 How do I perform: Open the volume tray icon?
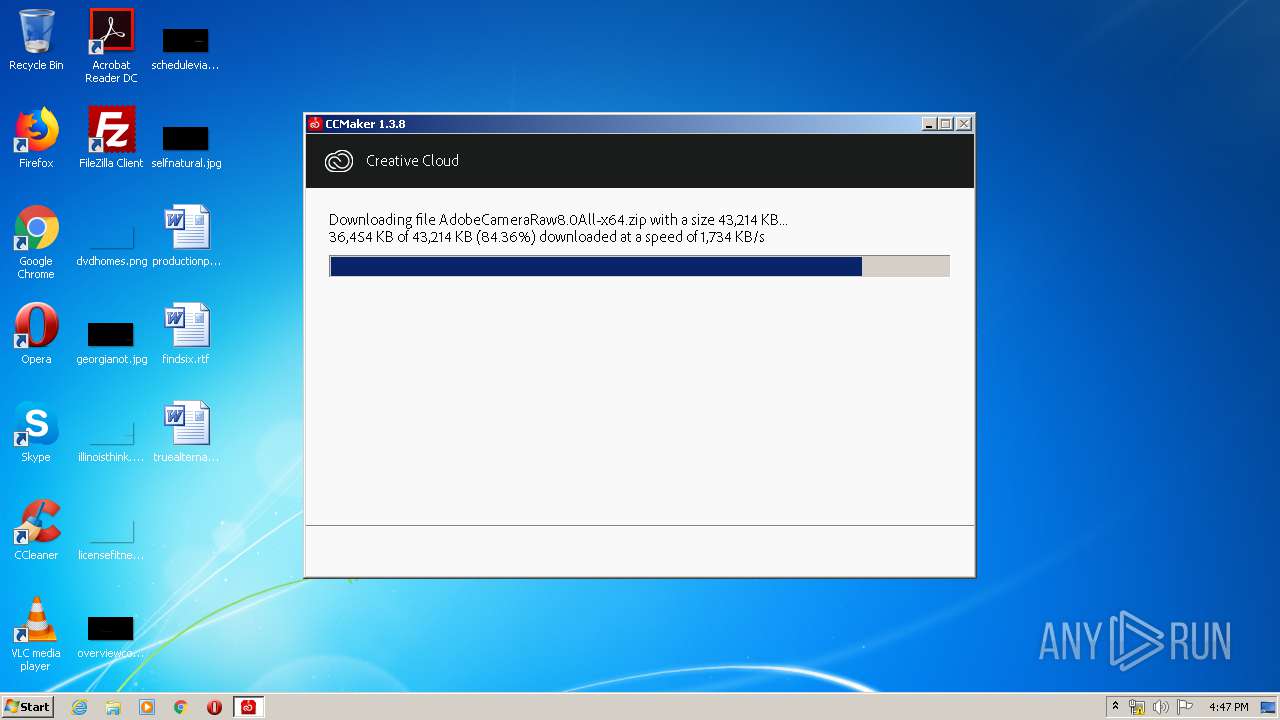pyautogui.click(x=1160, y=707)
